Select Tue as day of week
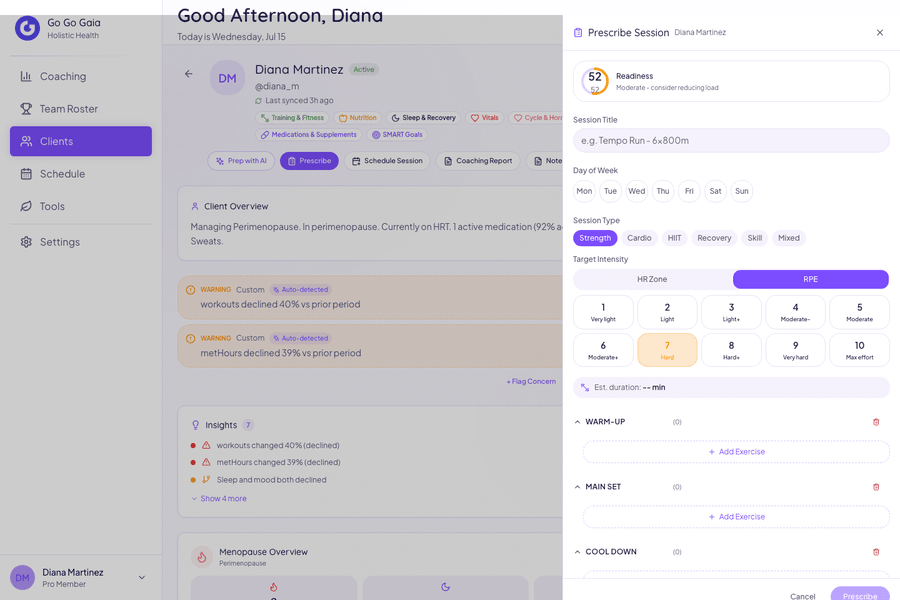Image resolution: width=900 pixels, height=600 pixels. point(610,191)
